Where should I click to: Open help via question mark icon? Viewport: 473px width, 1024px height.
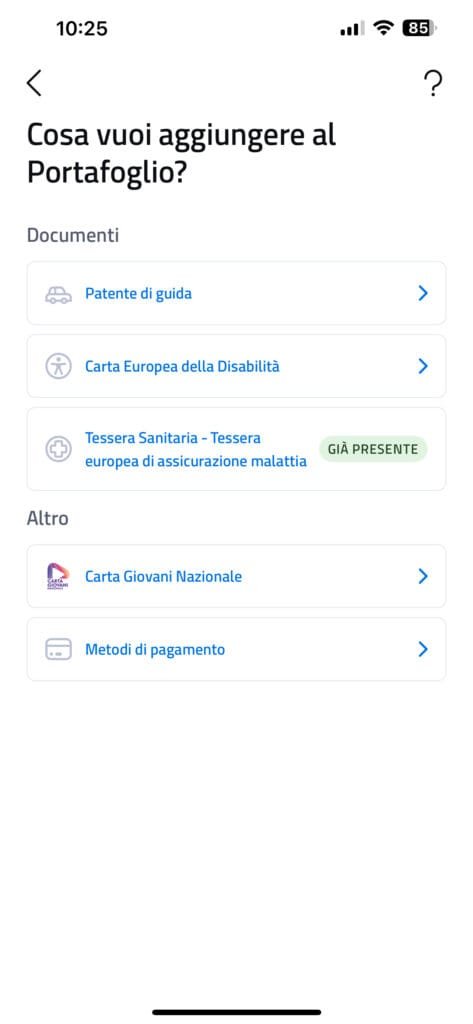pyautogui.click(x=432, y=84)
